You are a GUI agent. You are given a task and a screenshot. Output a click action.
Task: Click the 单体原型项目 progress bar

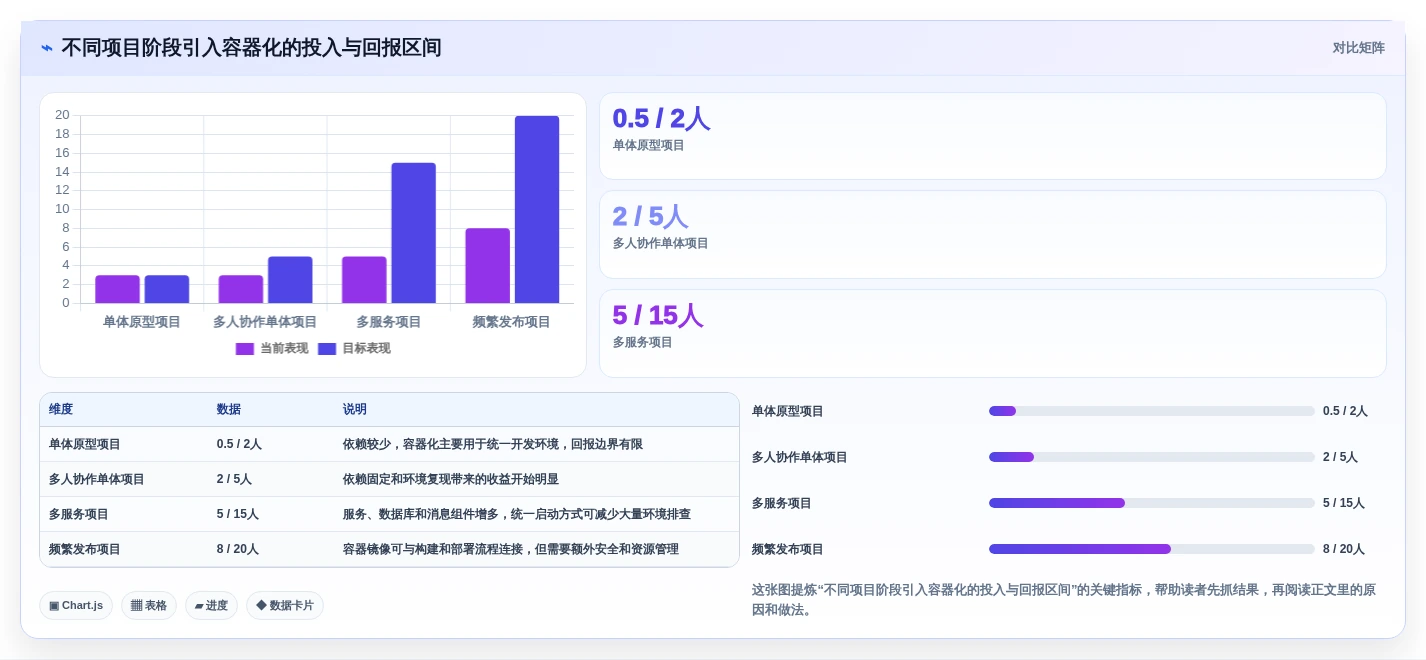(x=1152, y=411)
